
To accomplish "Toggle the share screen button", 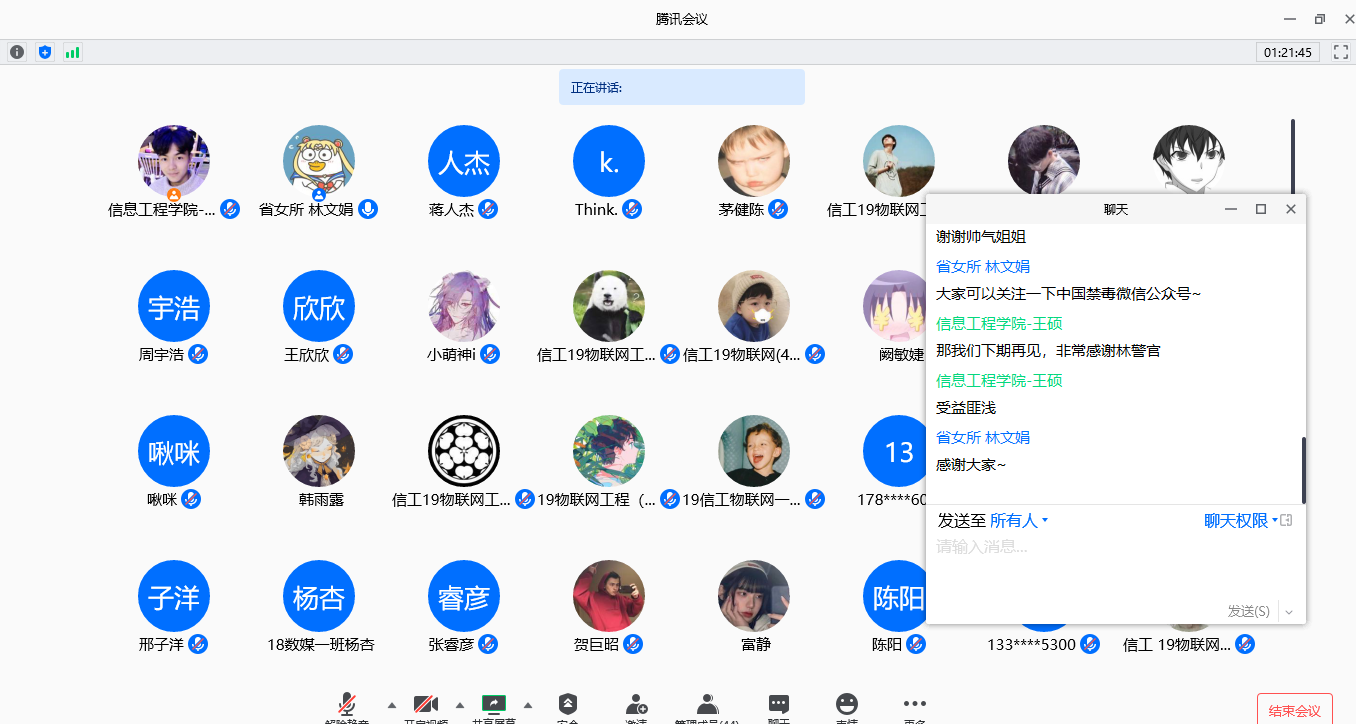I will coord(494,706).
